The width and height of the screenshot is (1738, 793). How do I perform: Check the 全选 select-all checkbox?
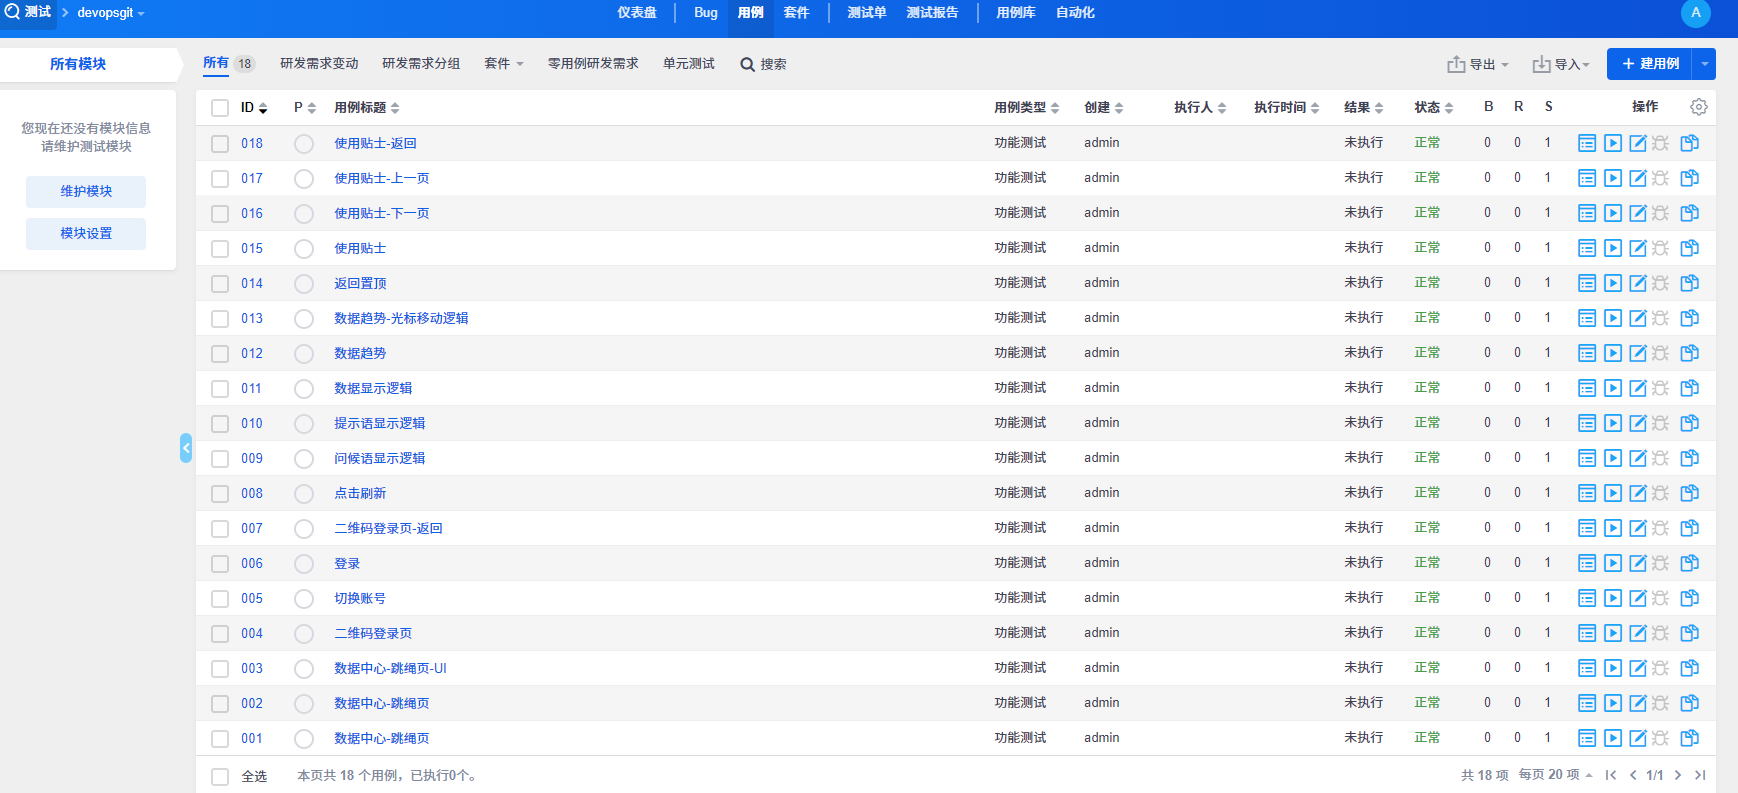tap(220, 776)
